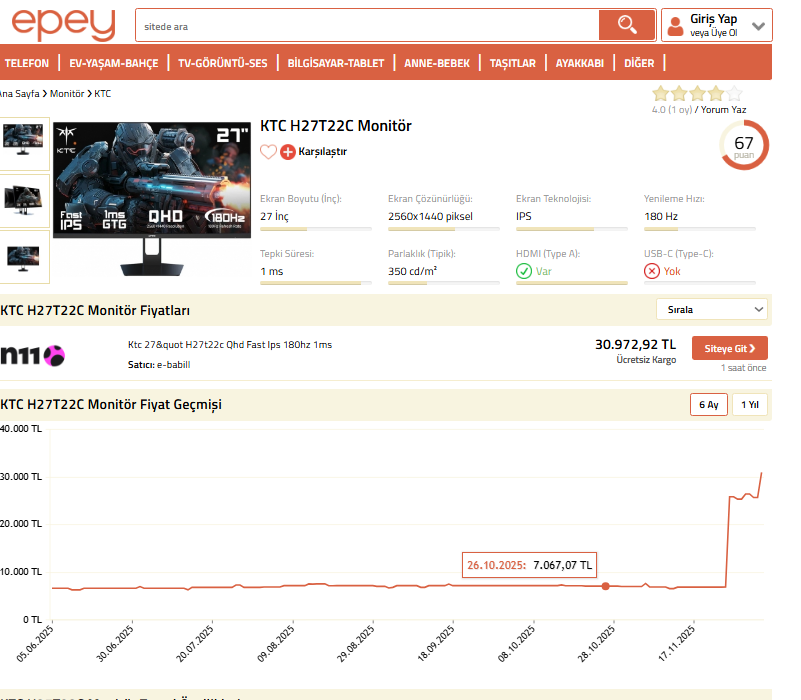Click the 1 ms response time value
Viewport: 801px width, 700px height.
(x=272, y=271)
